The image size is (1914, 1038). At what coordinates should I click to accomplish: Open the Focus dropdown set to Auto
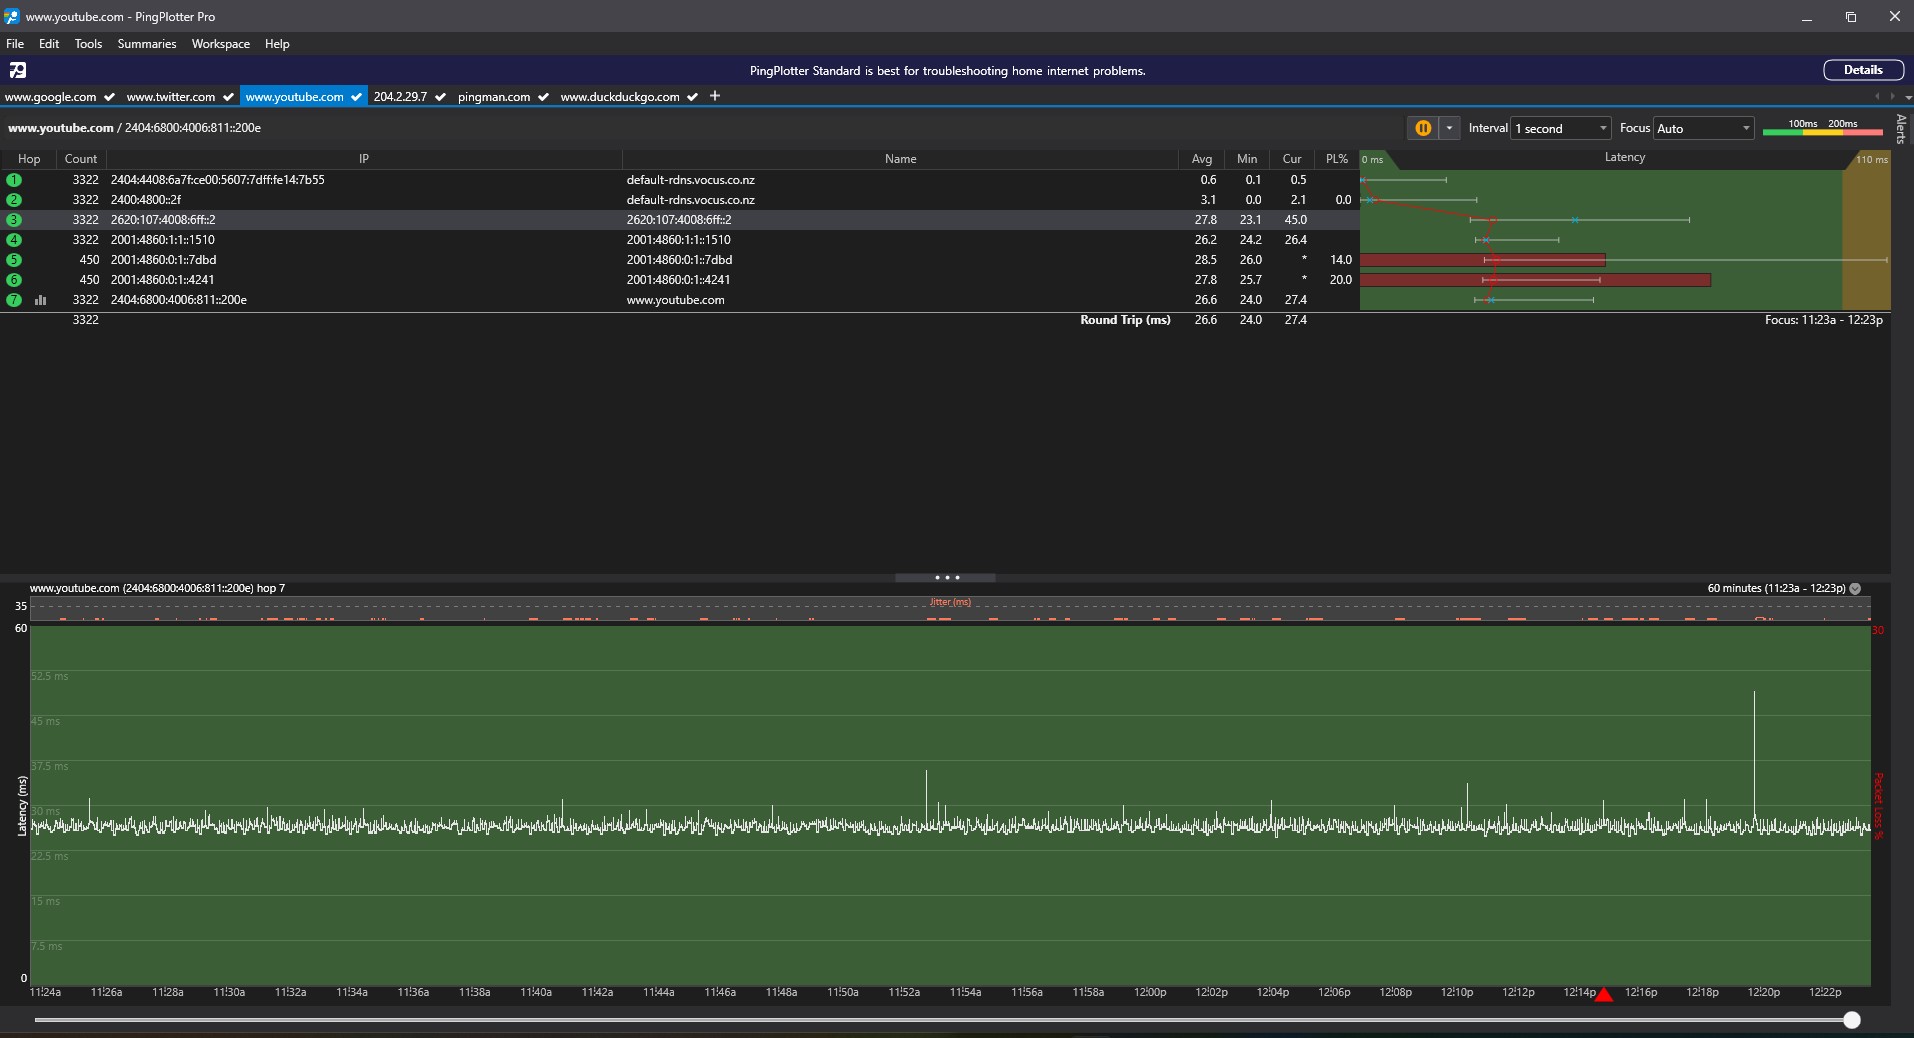click(x=1703, y=128)
